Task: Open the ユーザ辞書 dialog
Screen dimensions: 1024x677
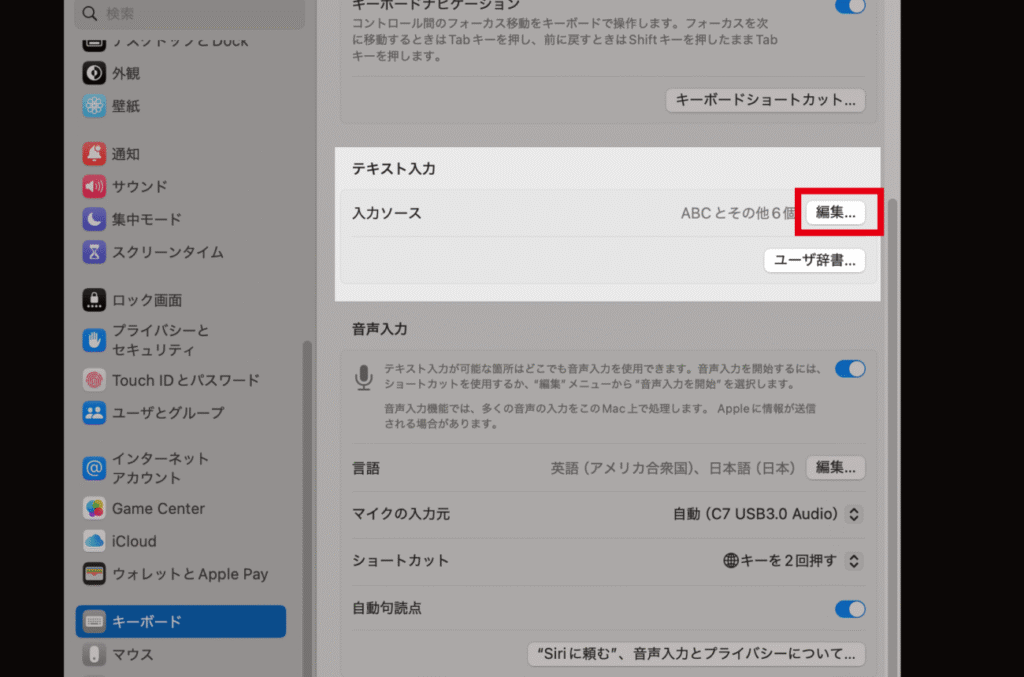Action: point(814,260)
